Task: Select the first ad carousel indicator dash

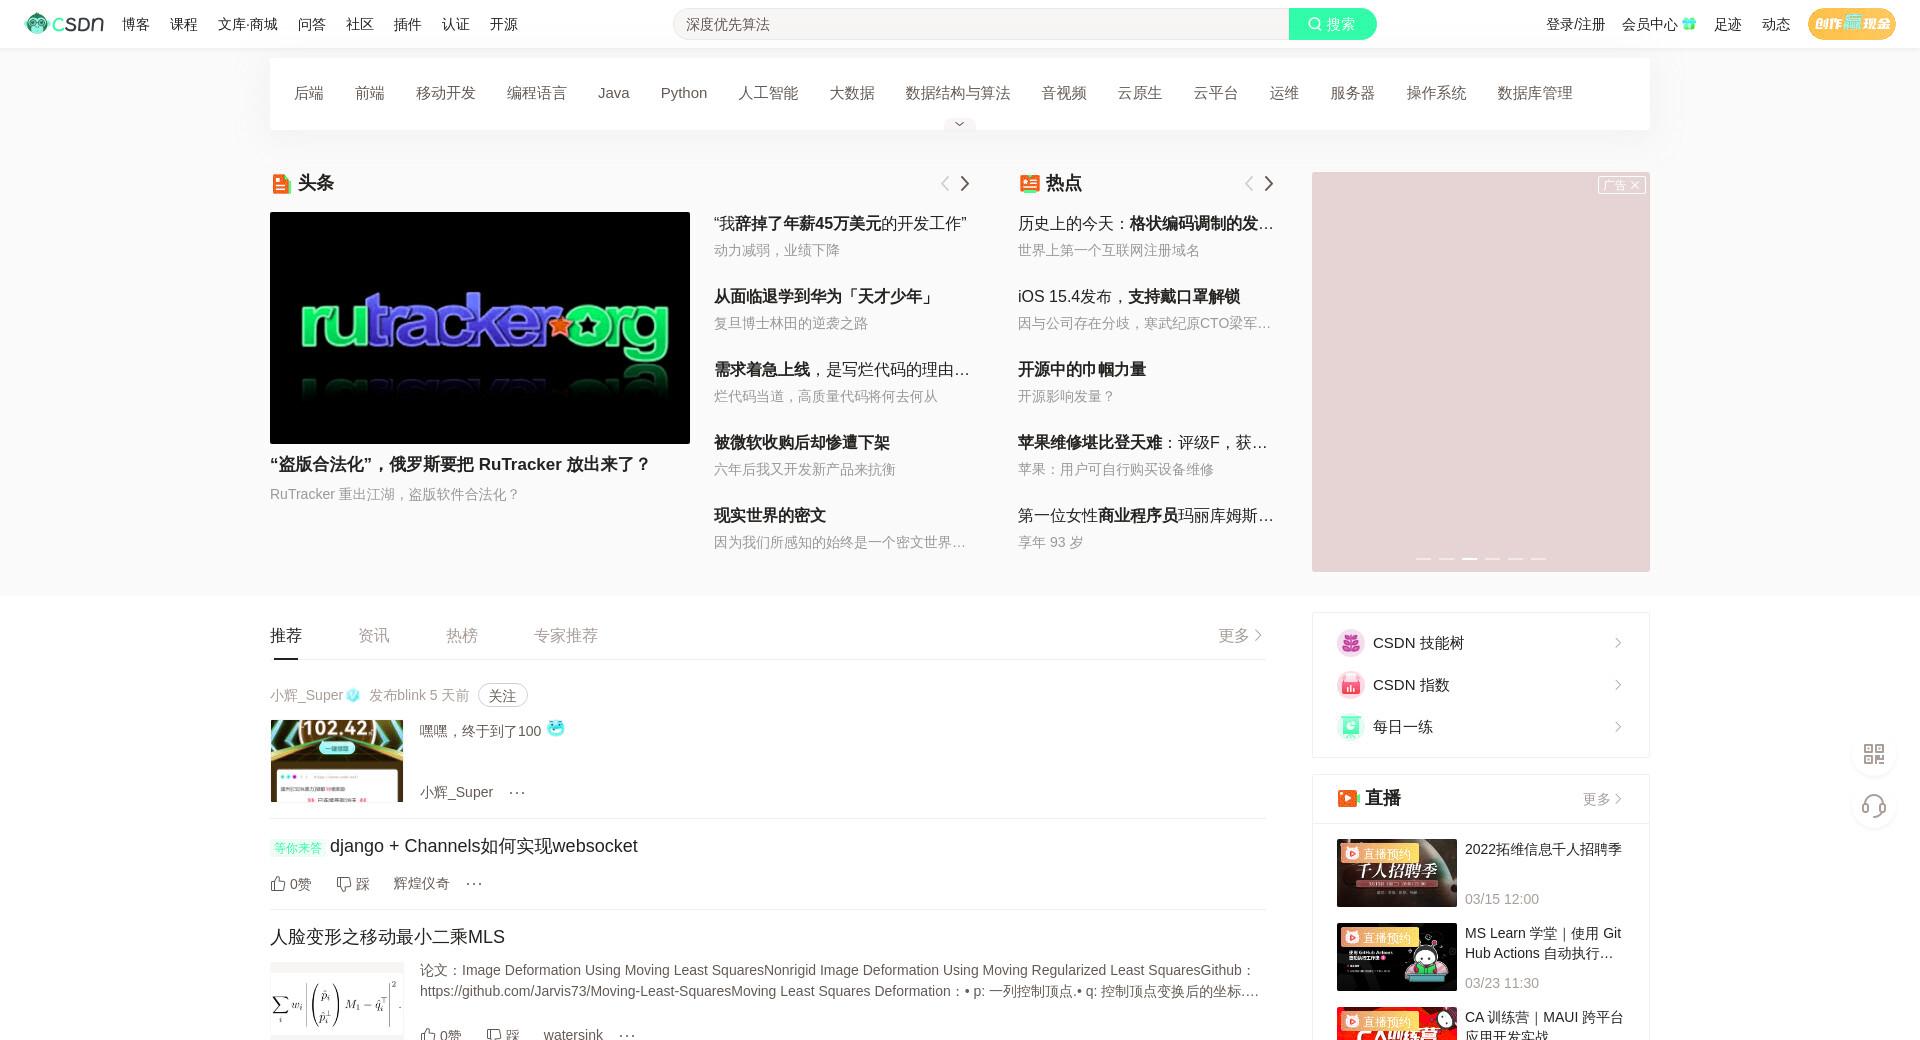Action: 1423,558
